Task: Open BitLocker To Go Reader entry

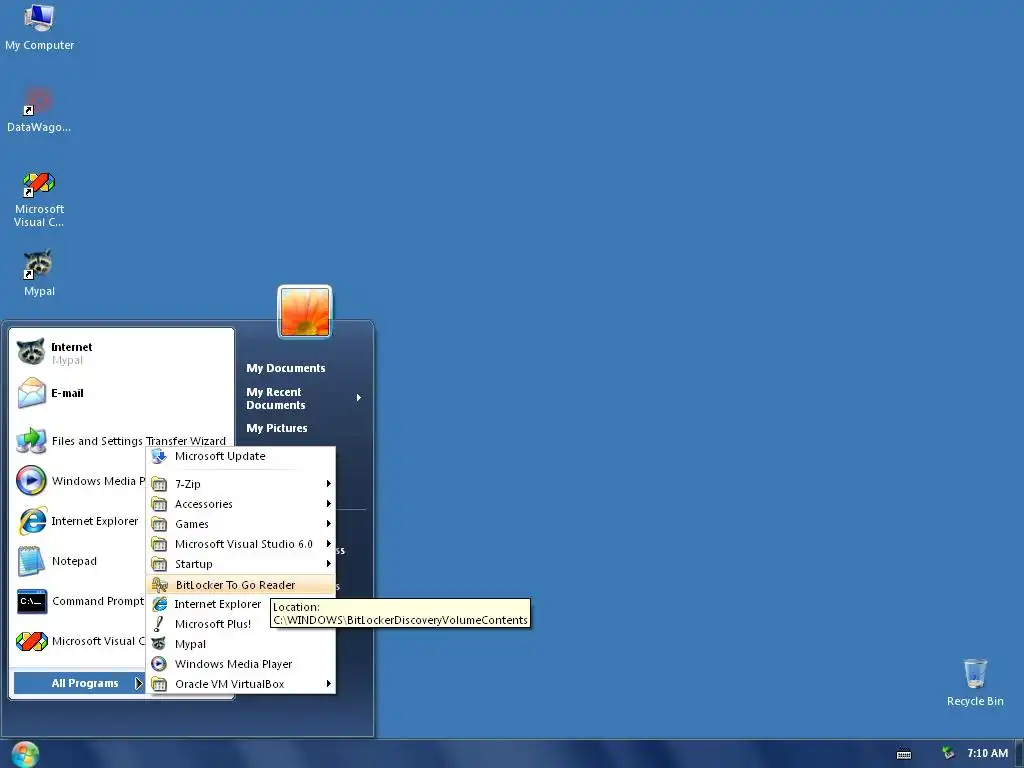Action: coord(241,584)
